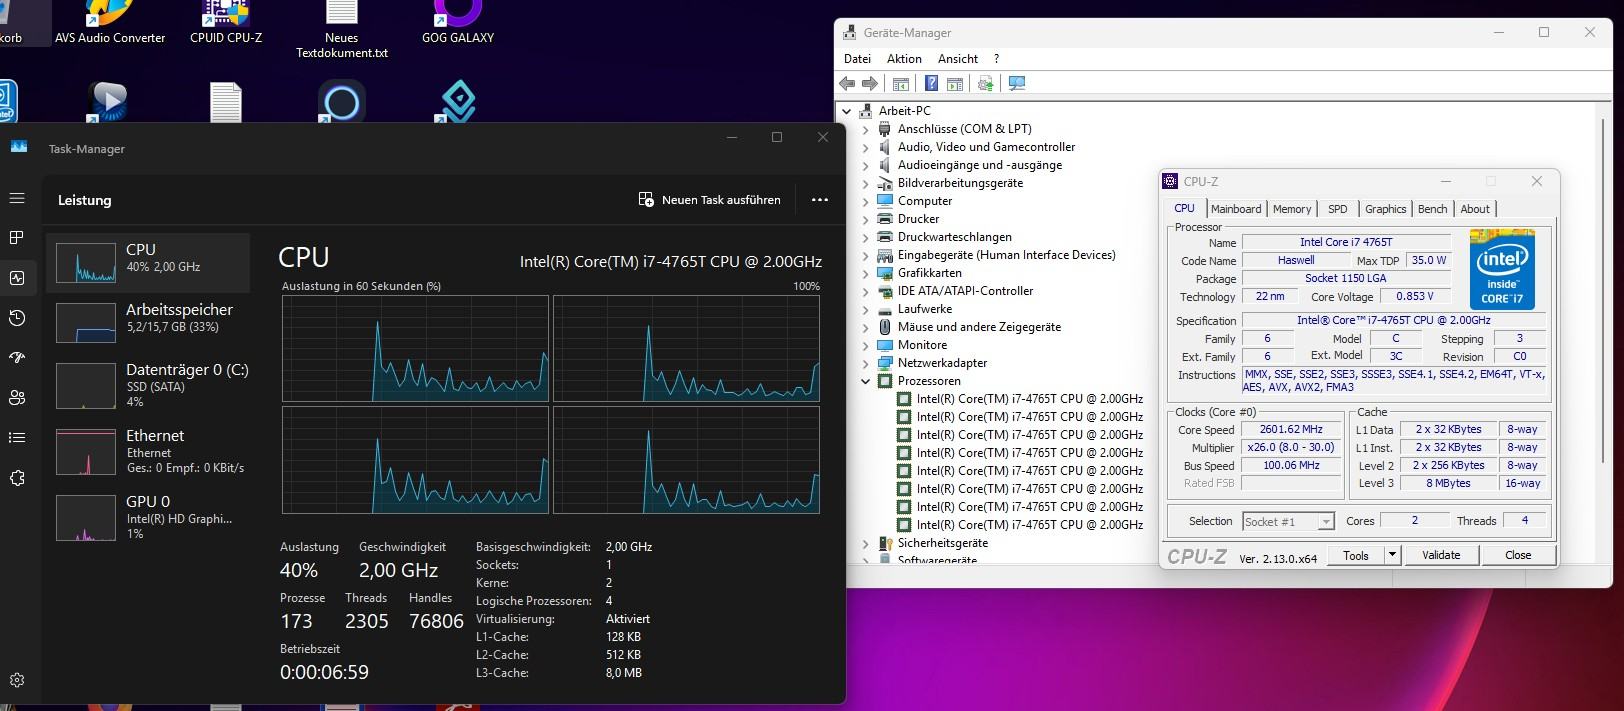Toggle console tree pane icon in Geräte-Manager toolbar
The image size is (1624, 711).
pos(901,84)
